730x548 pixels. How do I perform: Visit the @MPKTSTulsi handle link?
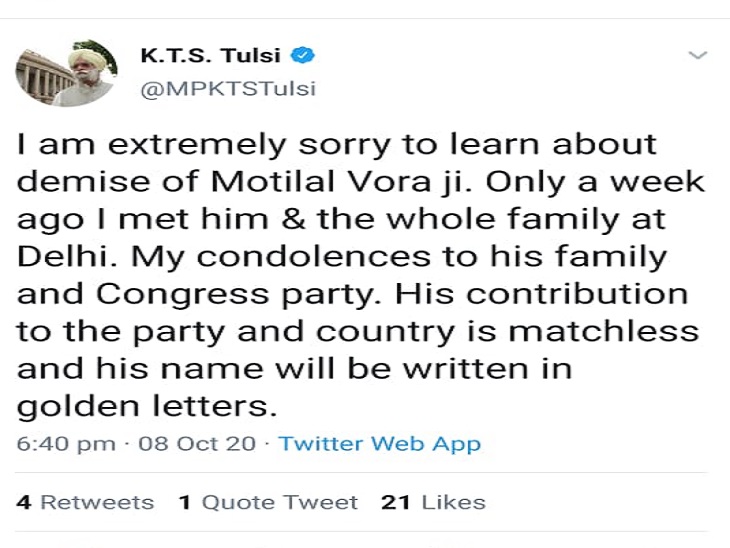pyautogui.click(x=228, y=88)
